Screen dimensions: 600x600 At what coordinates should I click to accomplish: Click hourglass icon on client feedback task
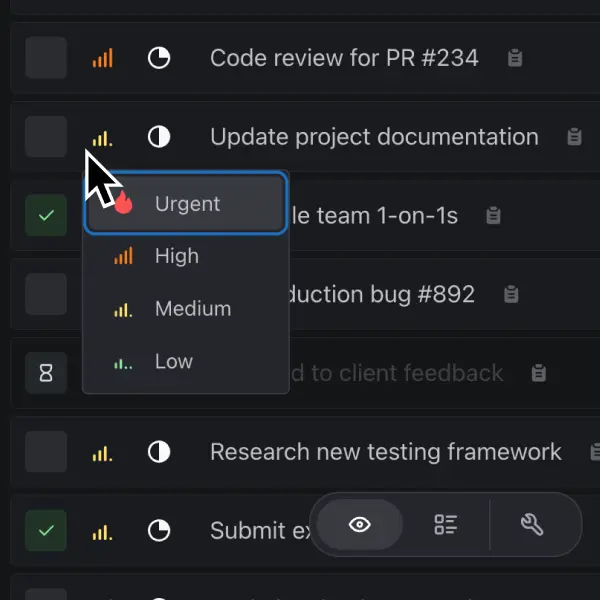click(x=46, y=373)
